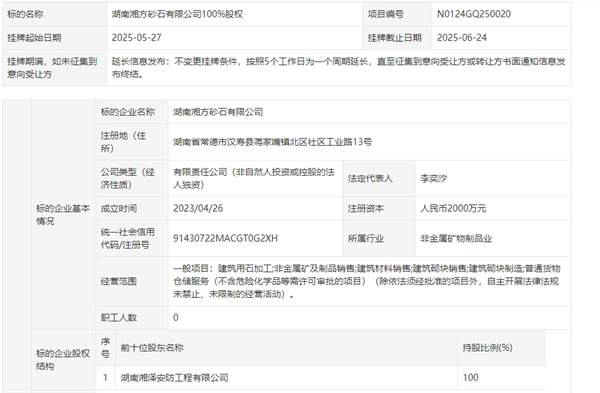Click the 所属行业 label
600x393 pixels.
(x=365, y=238)
